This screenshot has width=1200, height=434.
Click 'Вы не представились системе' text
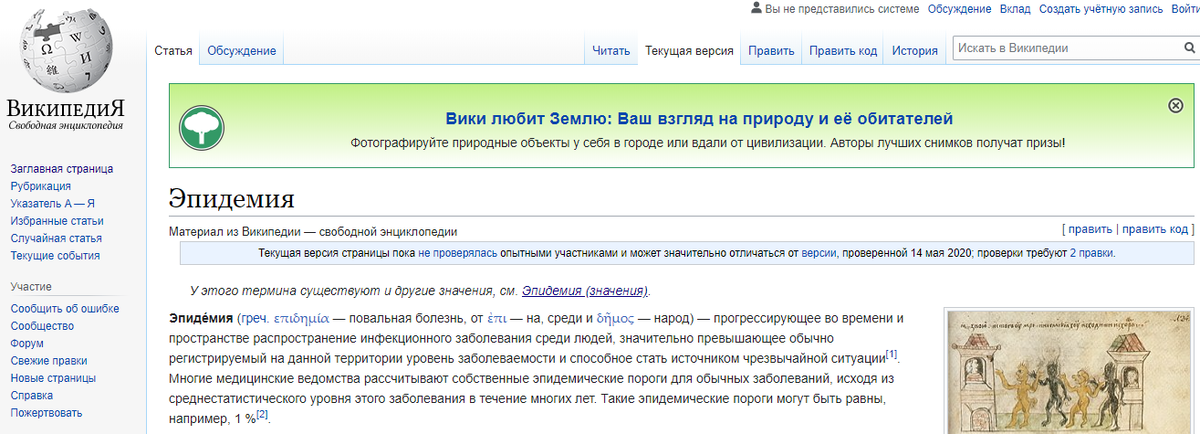point(842,9)
